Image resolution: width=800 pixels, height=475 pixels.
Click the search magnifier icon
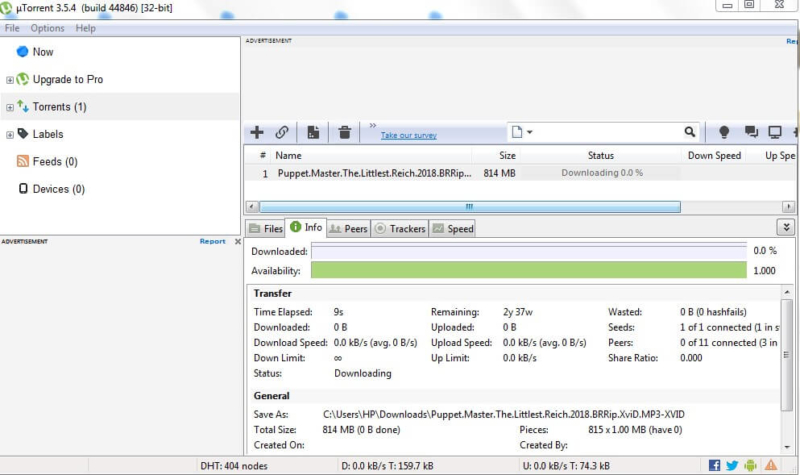[689, 132]
